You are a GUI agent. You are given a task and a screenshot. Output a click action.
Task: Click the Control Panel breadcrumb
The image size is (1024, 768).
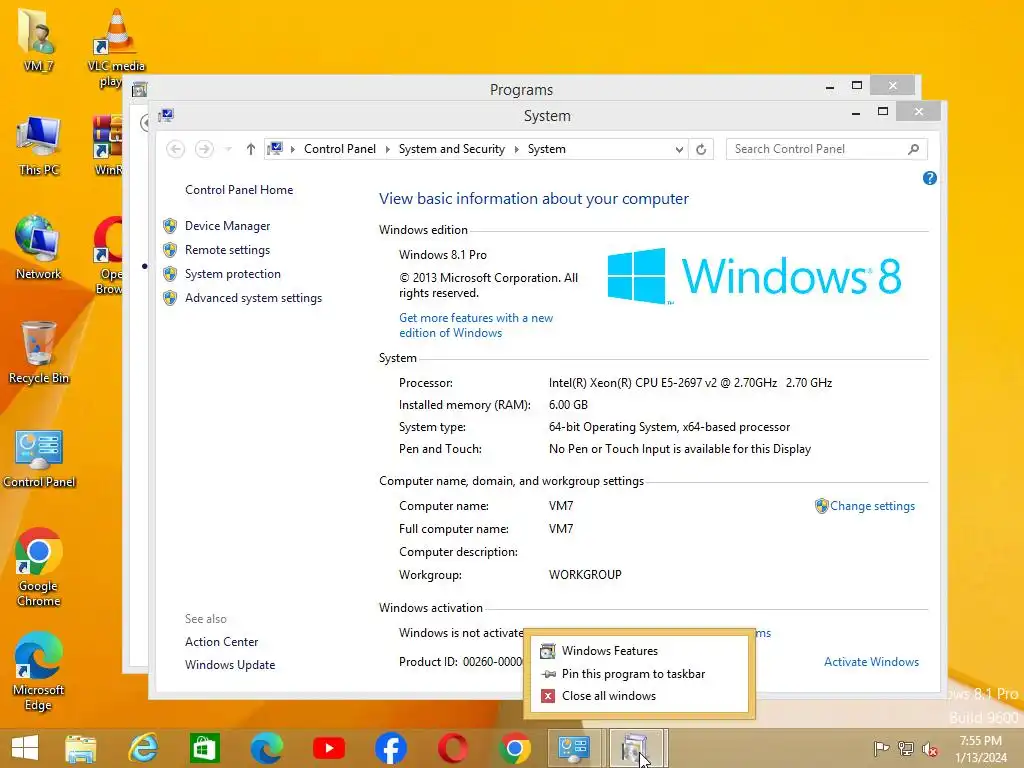pos(340,150)
